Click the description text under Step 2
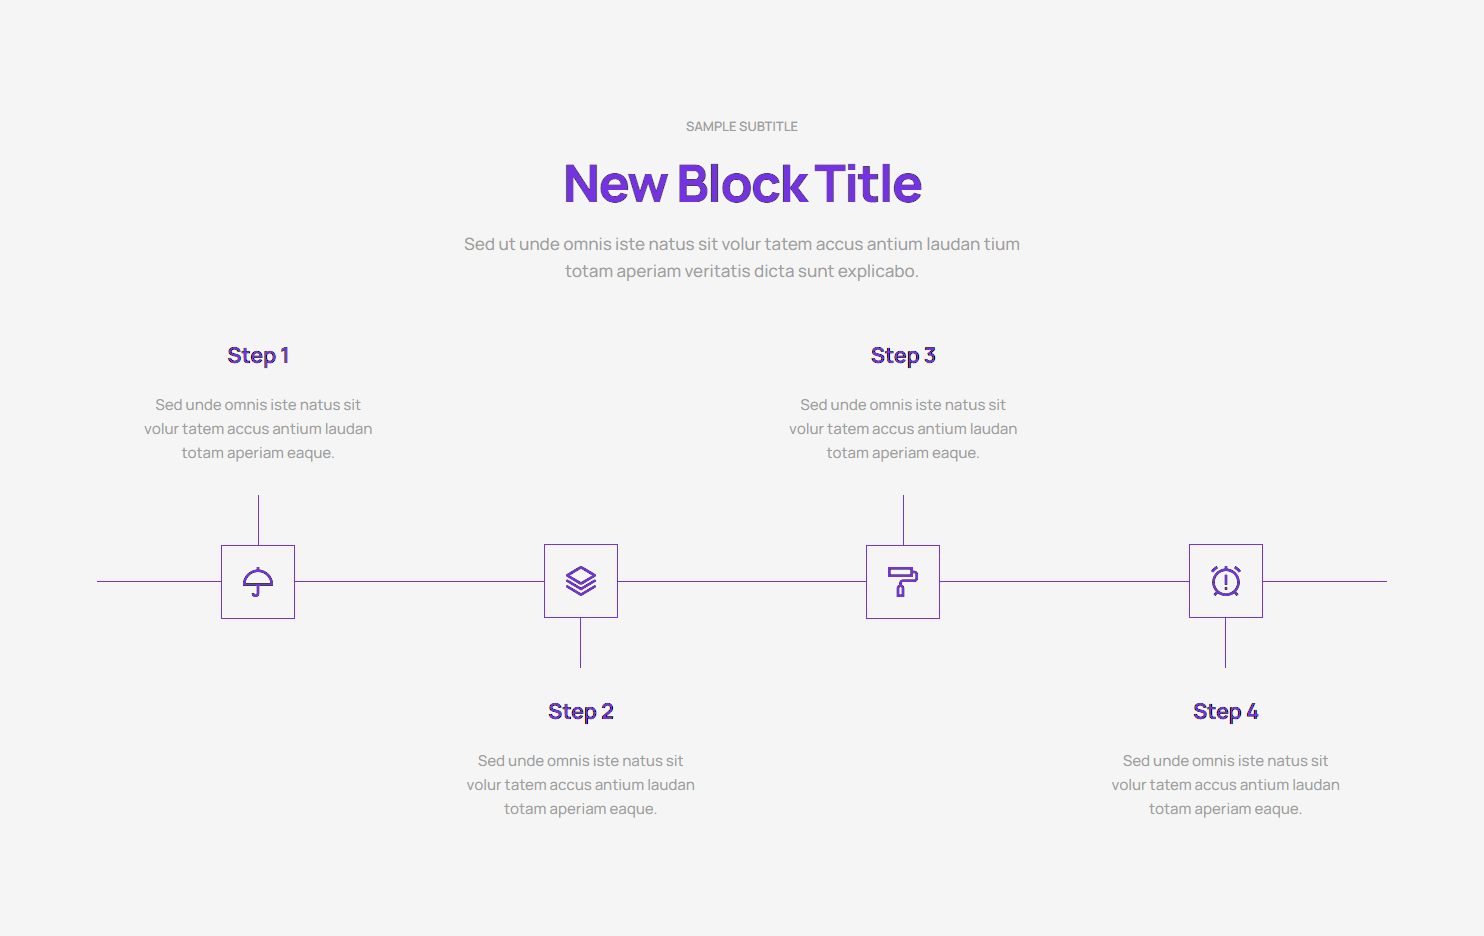Screen dimensions: 1484x936 coord(581,785)
